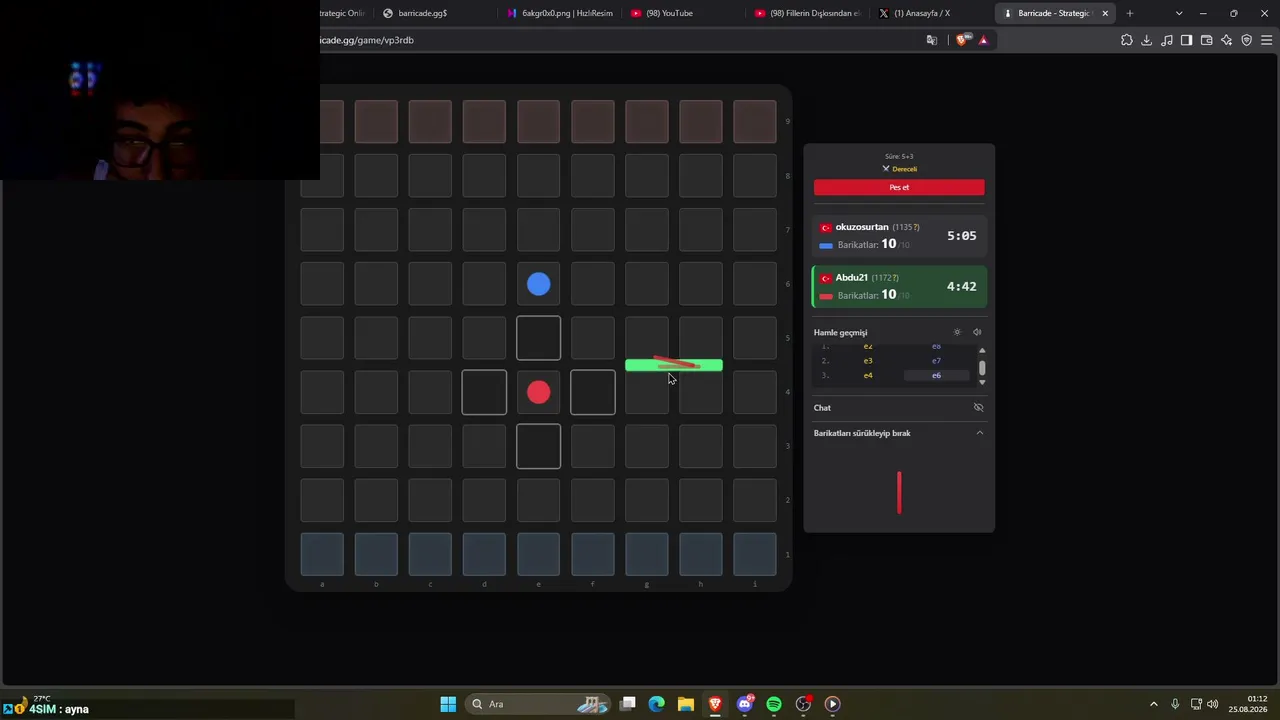Click the microphone icon in system tray
The image size is (1280, 720).
(x=1175, y=704)
